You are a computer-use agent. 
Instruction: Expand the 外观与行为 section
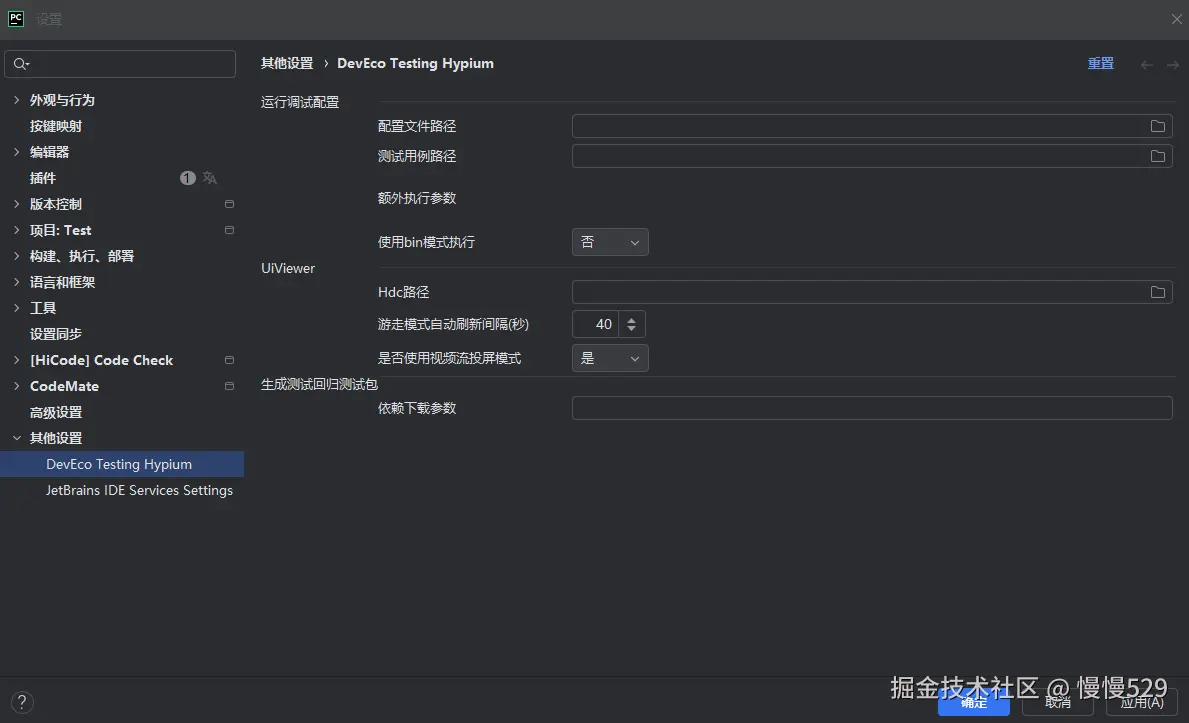(x=17, y=99)
